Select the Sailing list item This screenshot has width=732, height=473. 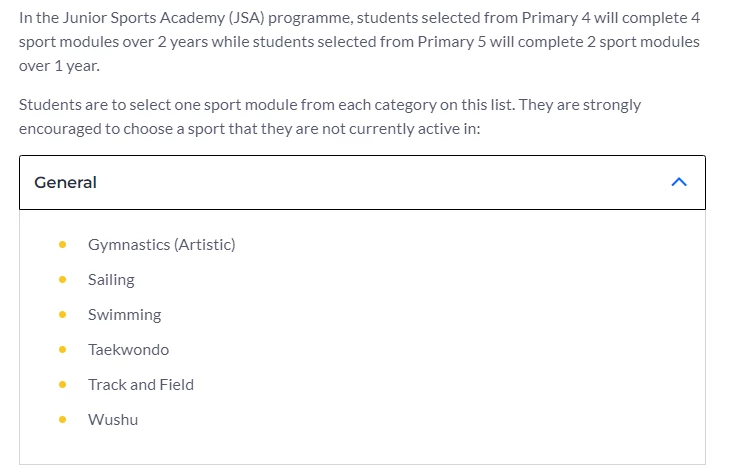tap(111, 280)
